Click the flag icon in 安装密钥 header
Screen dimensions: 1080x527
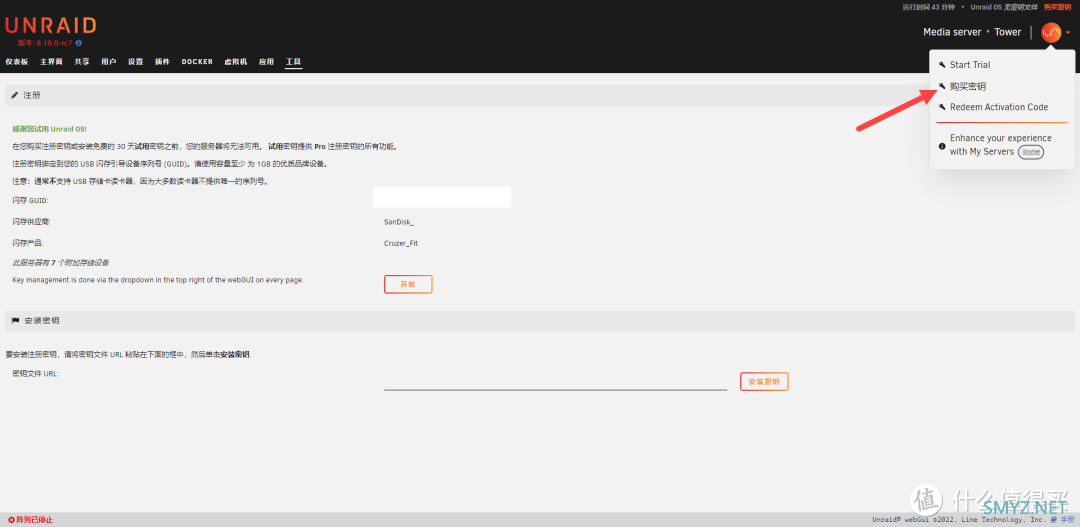[x=15, y=321]
